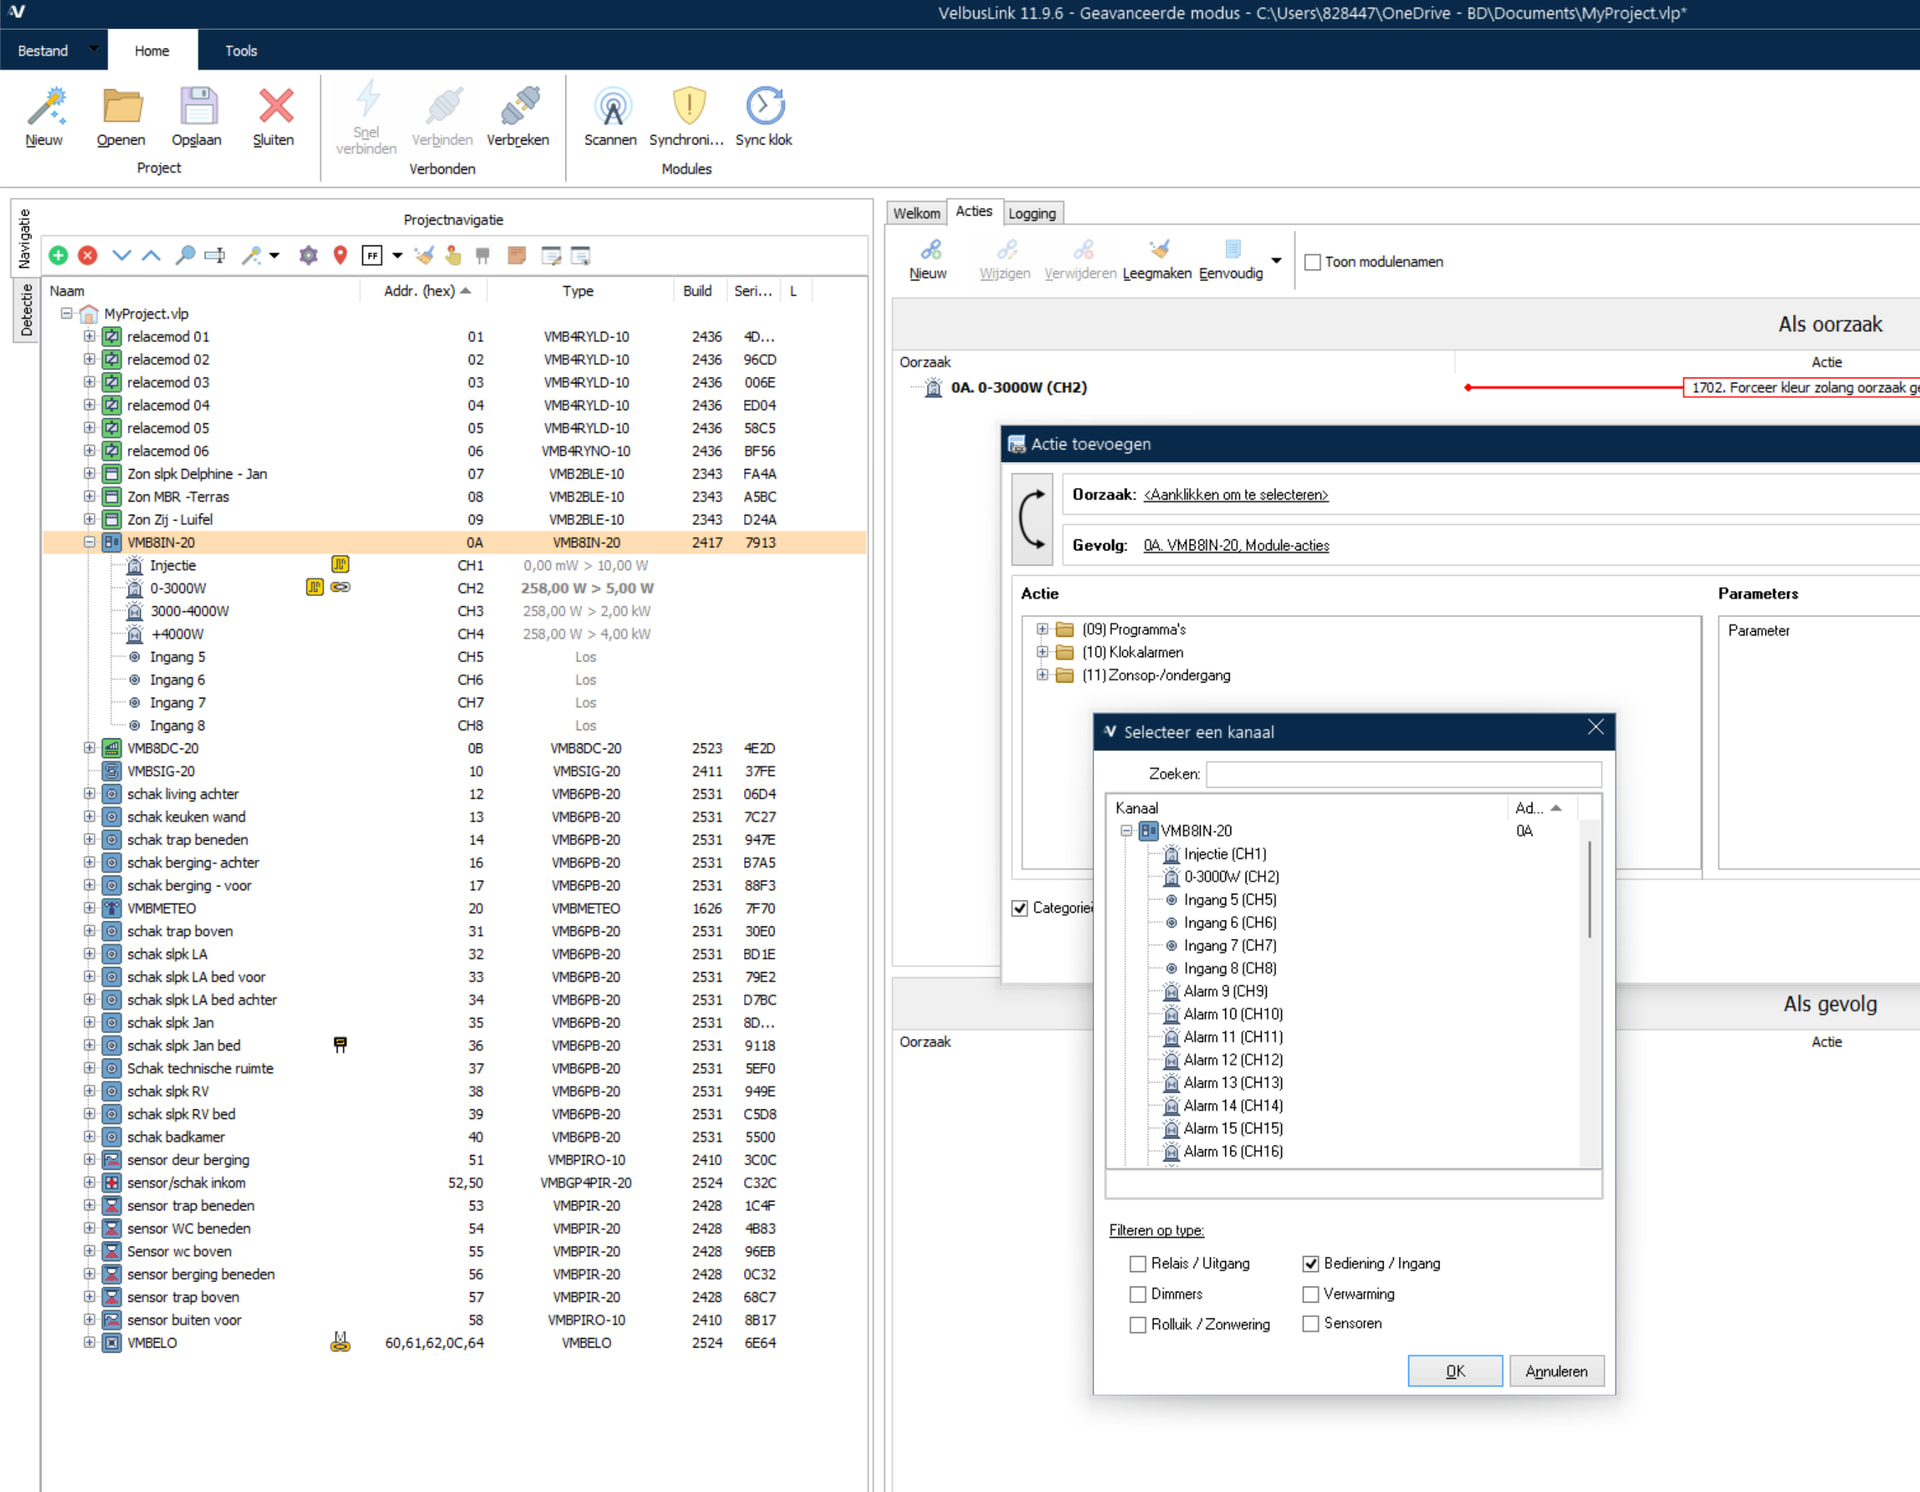Click the Sync klok icon
Viewport: 1920px width, 1492px height.
point(764,106)
